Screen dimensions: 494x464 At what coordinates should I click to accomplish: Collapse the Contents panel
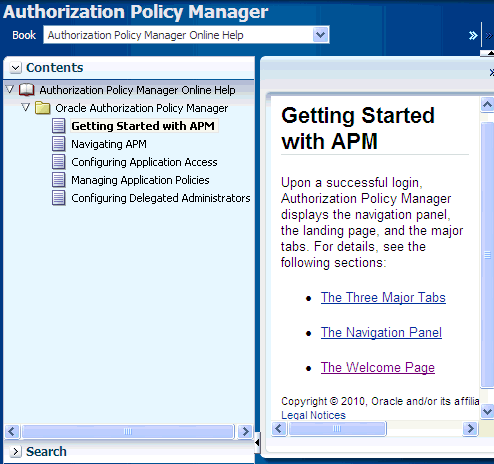15,68
